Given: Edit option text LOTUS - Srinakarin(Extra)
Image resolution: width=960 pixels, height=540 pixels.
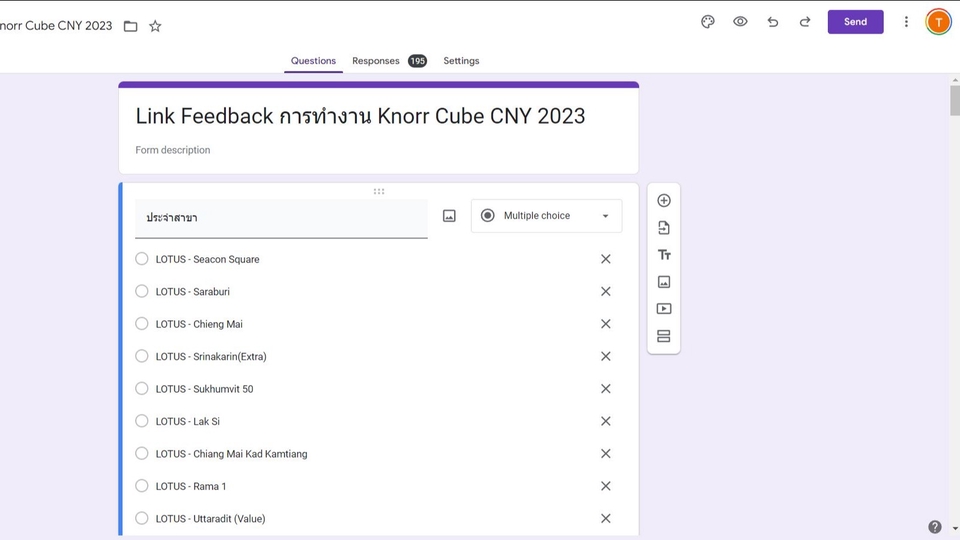Looking at the screenshot, I should (211, 356).
